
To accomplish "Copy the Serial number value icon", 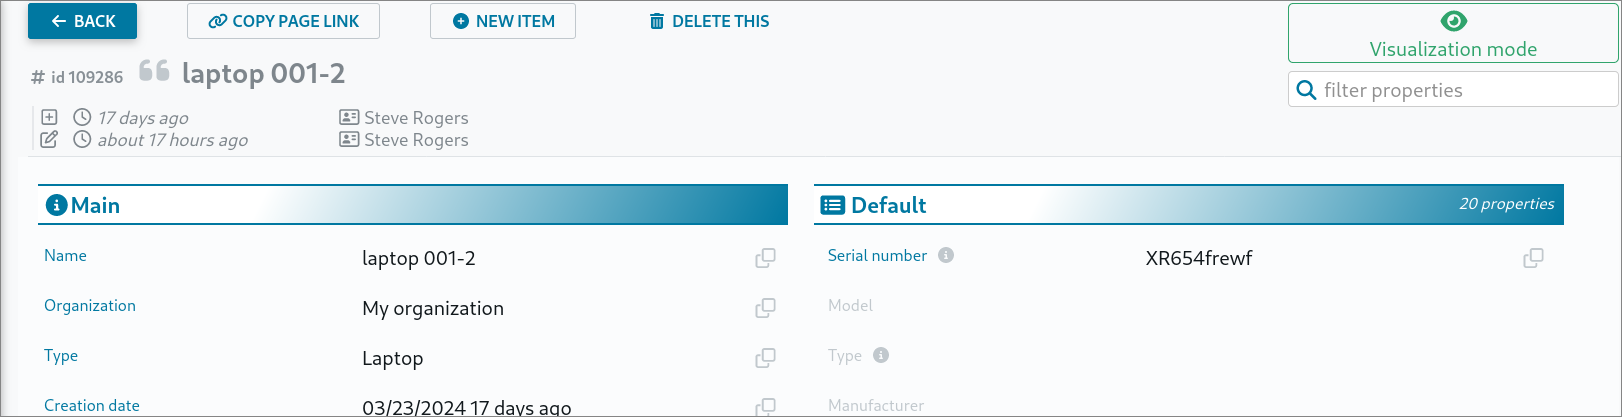I will 1533,258.
